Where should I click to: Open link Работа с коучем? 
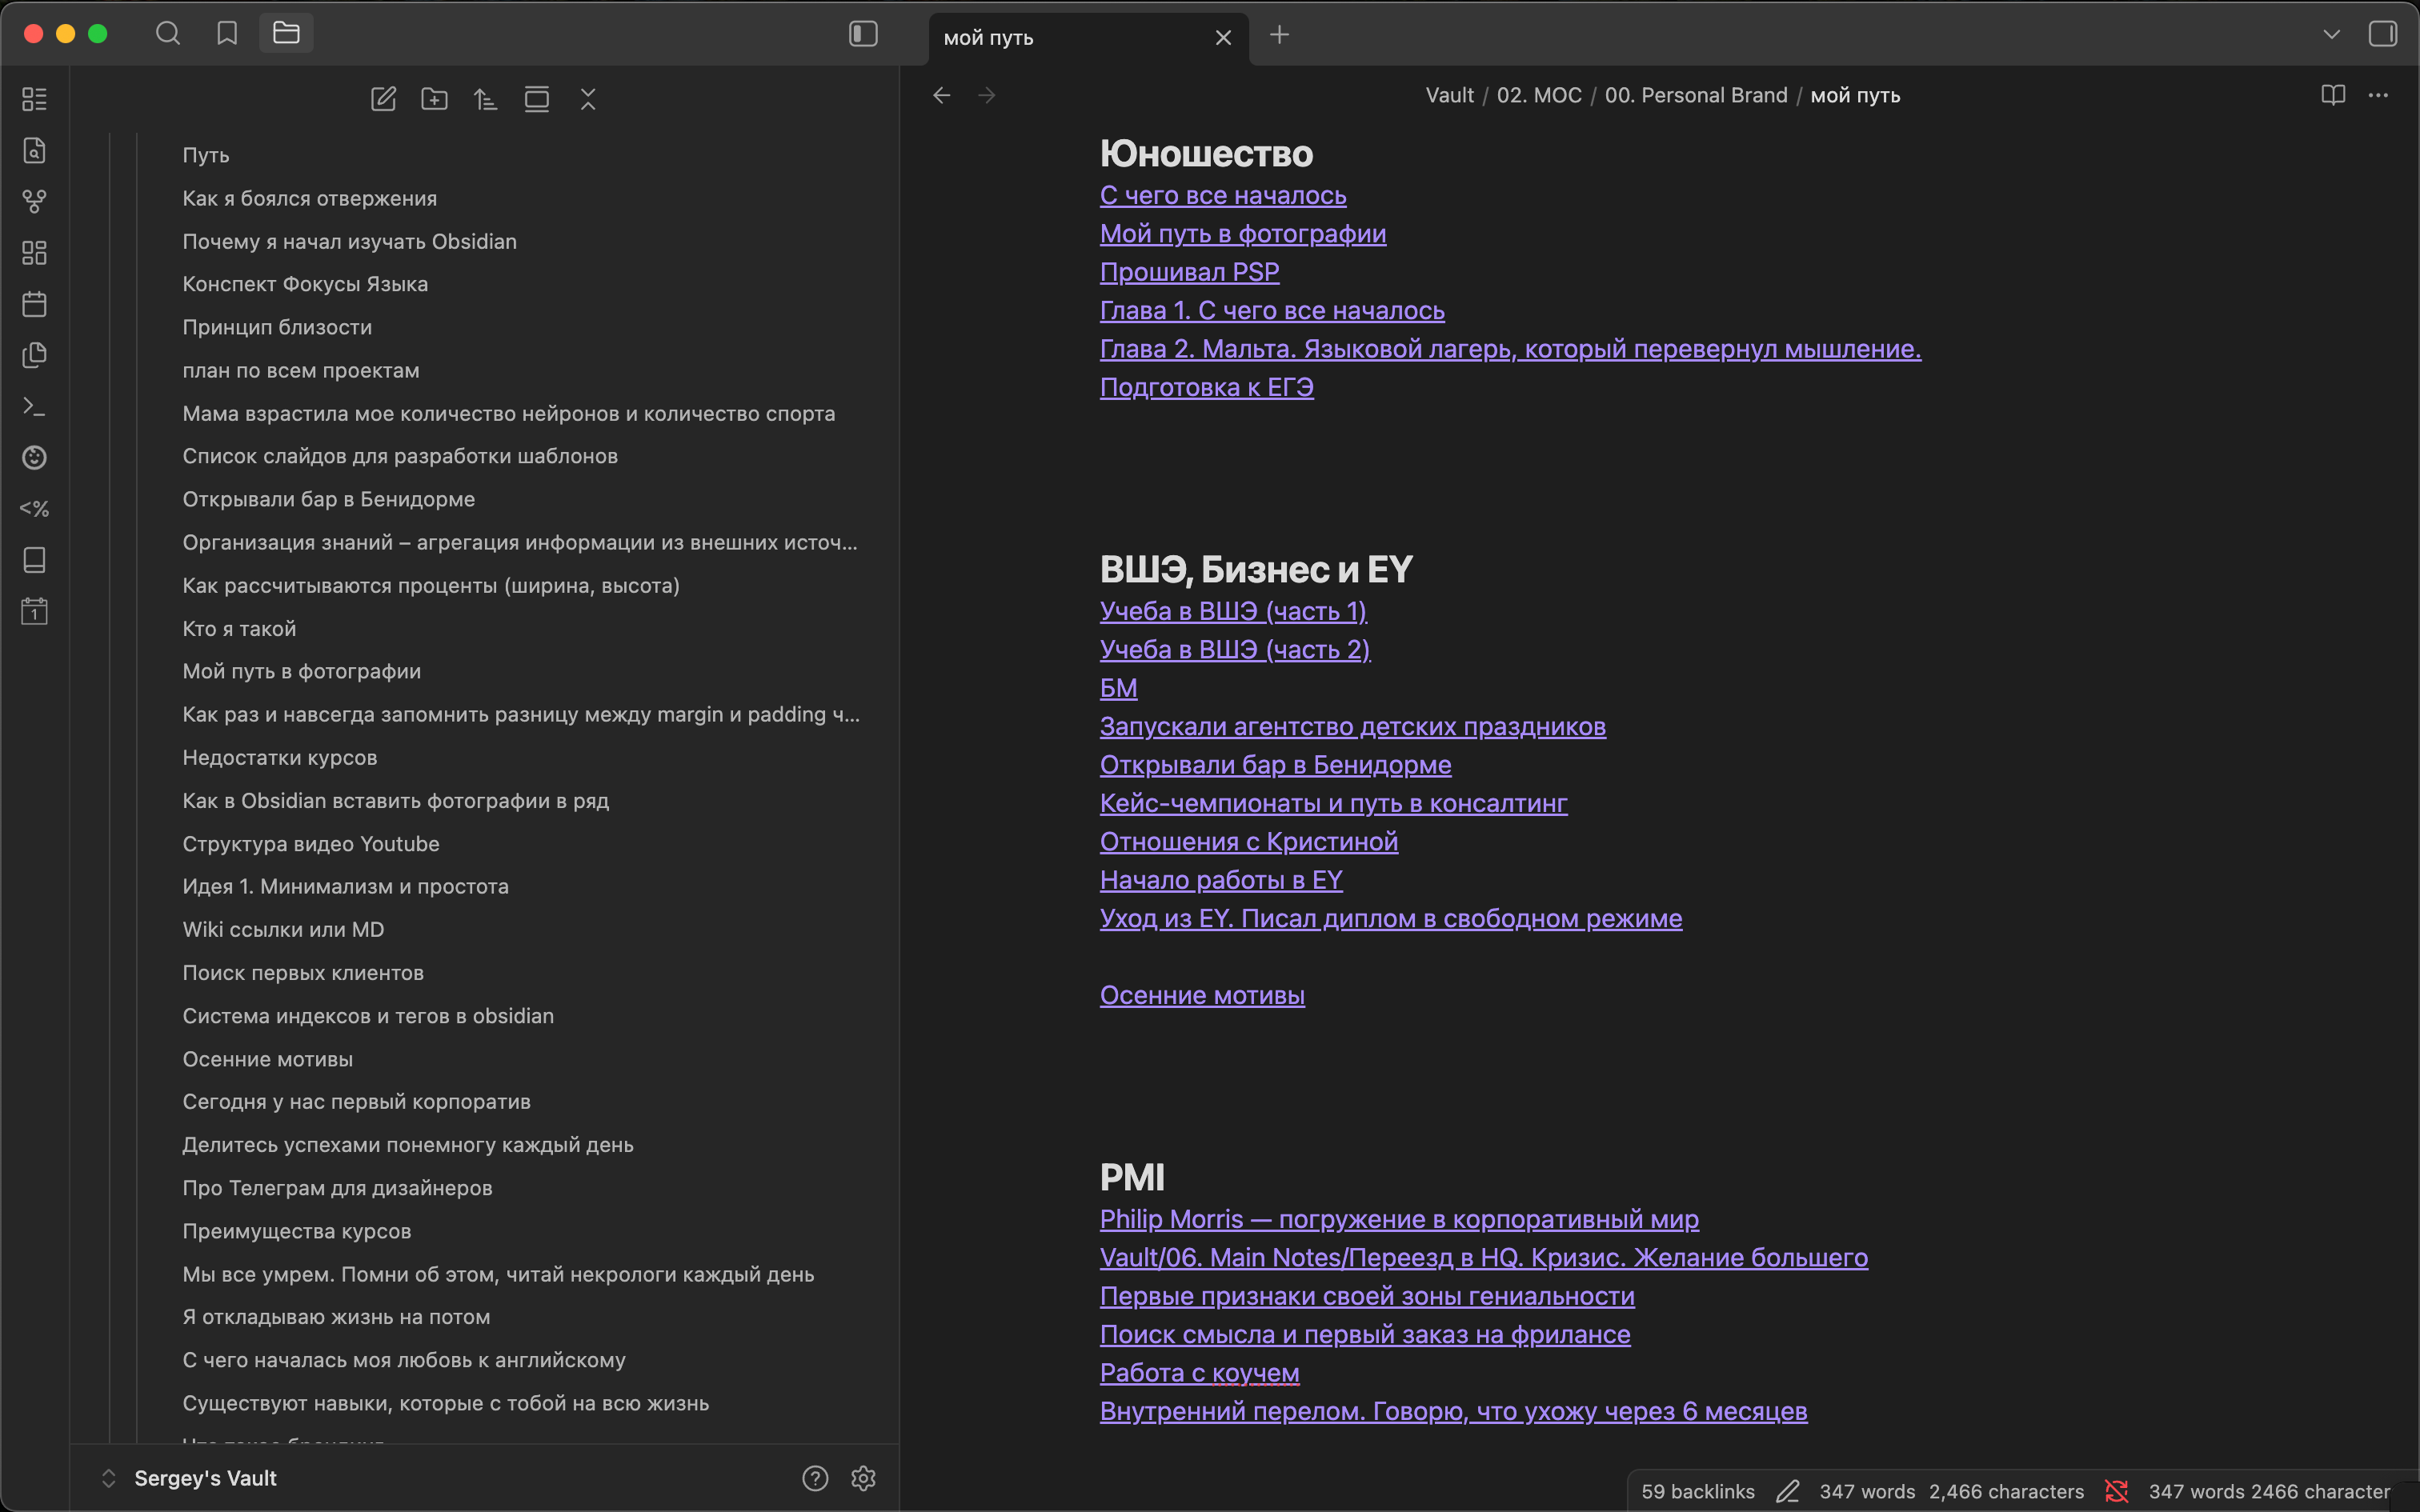click(1199, 1373)
